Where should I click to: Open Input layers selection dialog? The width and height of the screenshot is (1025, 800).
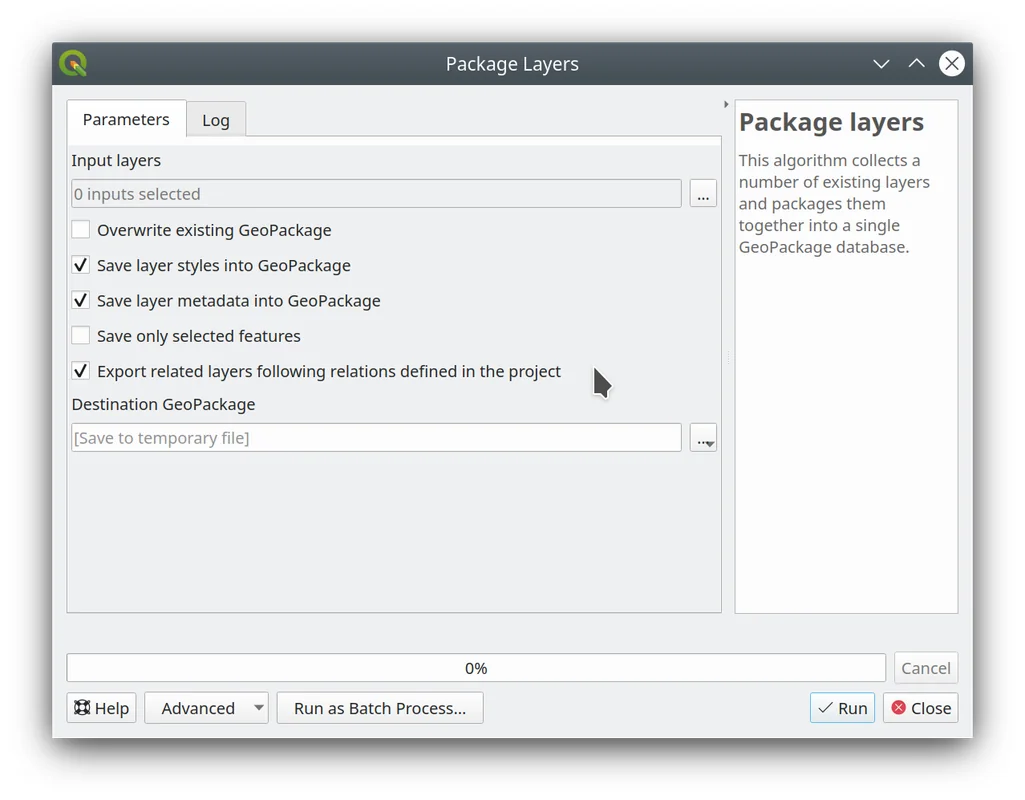click(x=703, y=194)
